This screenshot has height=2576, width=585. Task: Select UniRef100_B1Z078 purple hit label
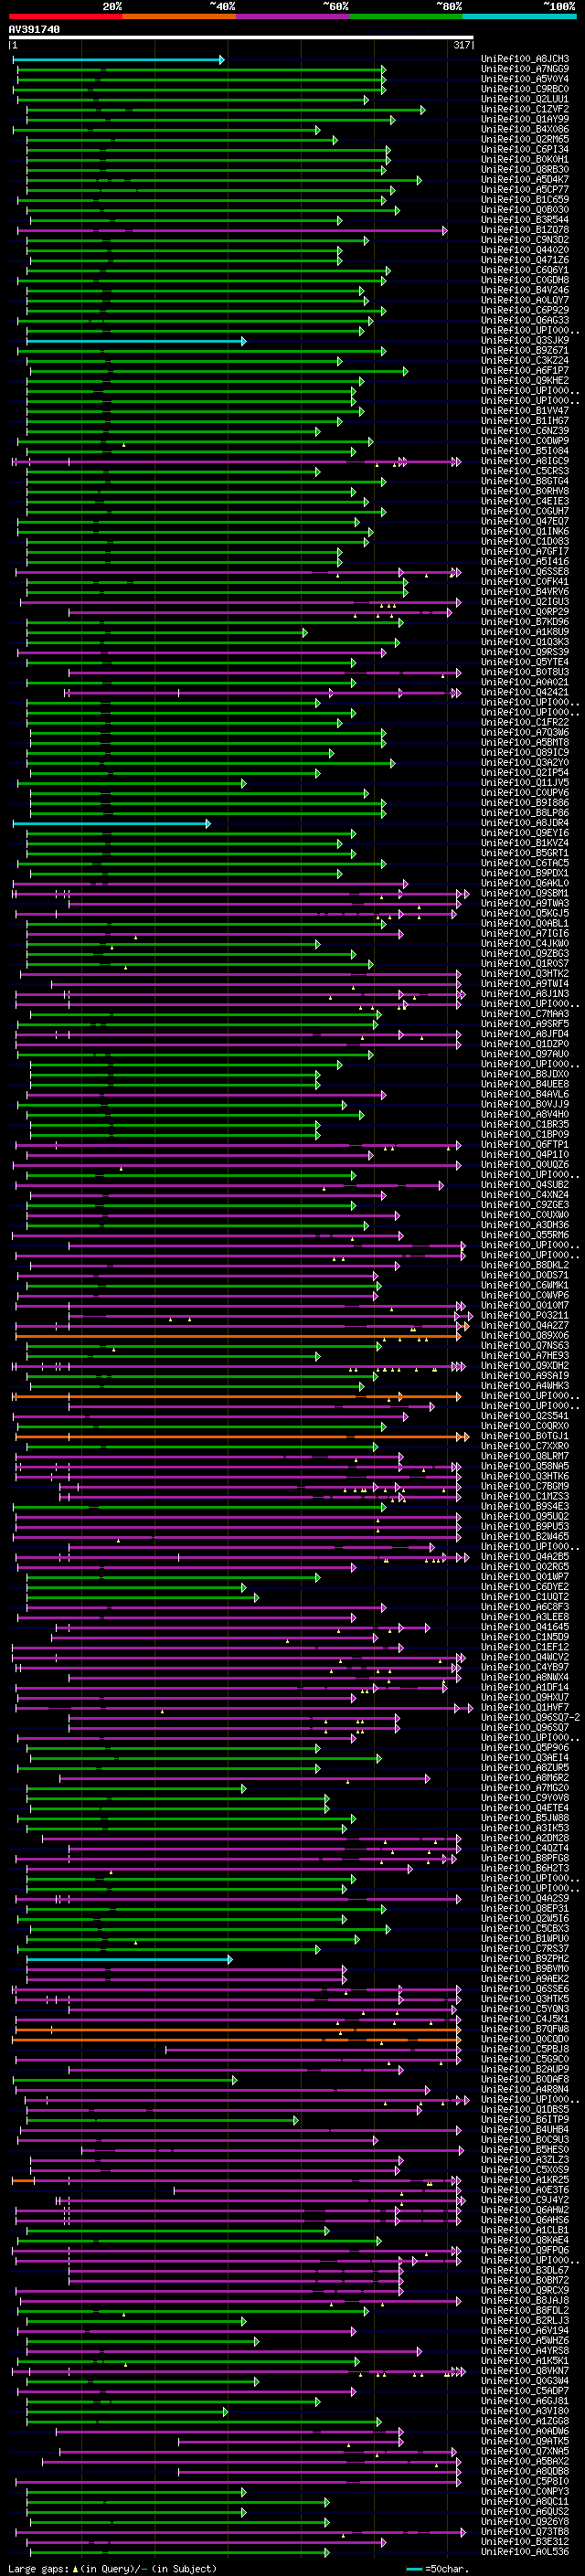(525, 230)
